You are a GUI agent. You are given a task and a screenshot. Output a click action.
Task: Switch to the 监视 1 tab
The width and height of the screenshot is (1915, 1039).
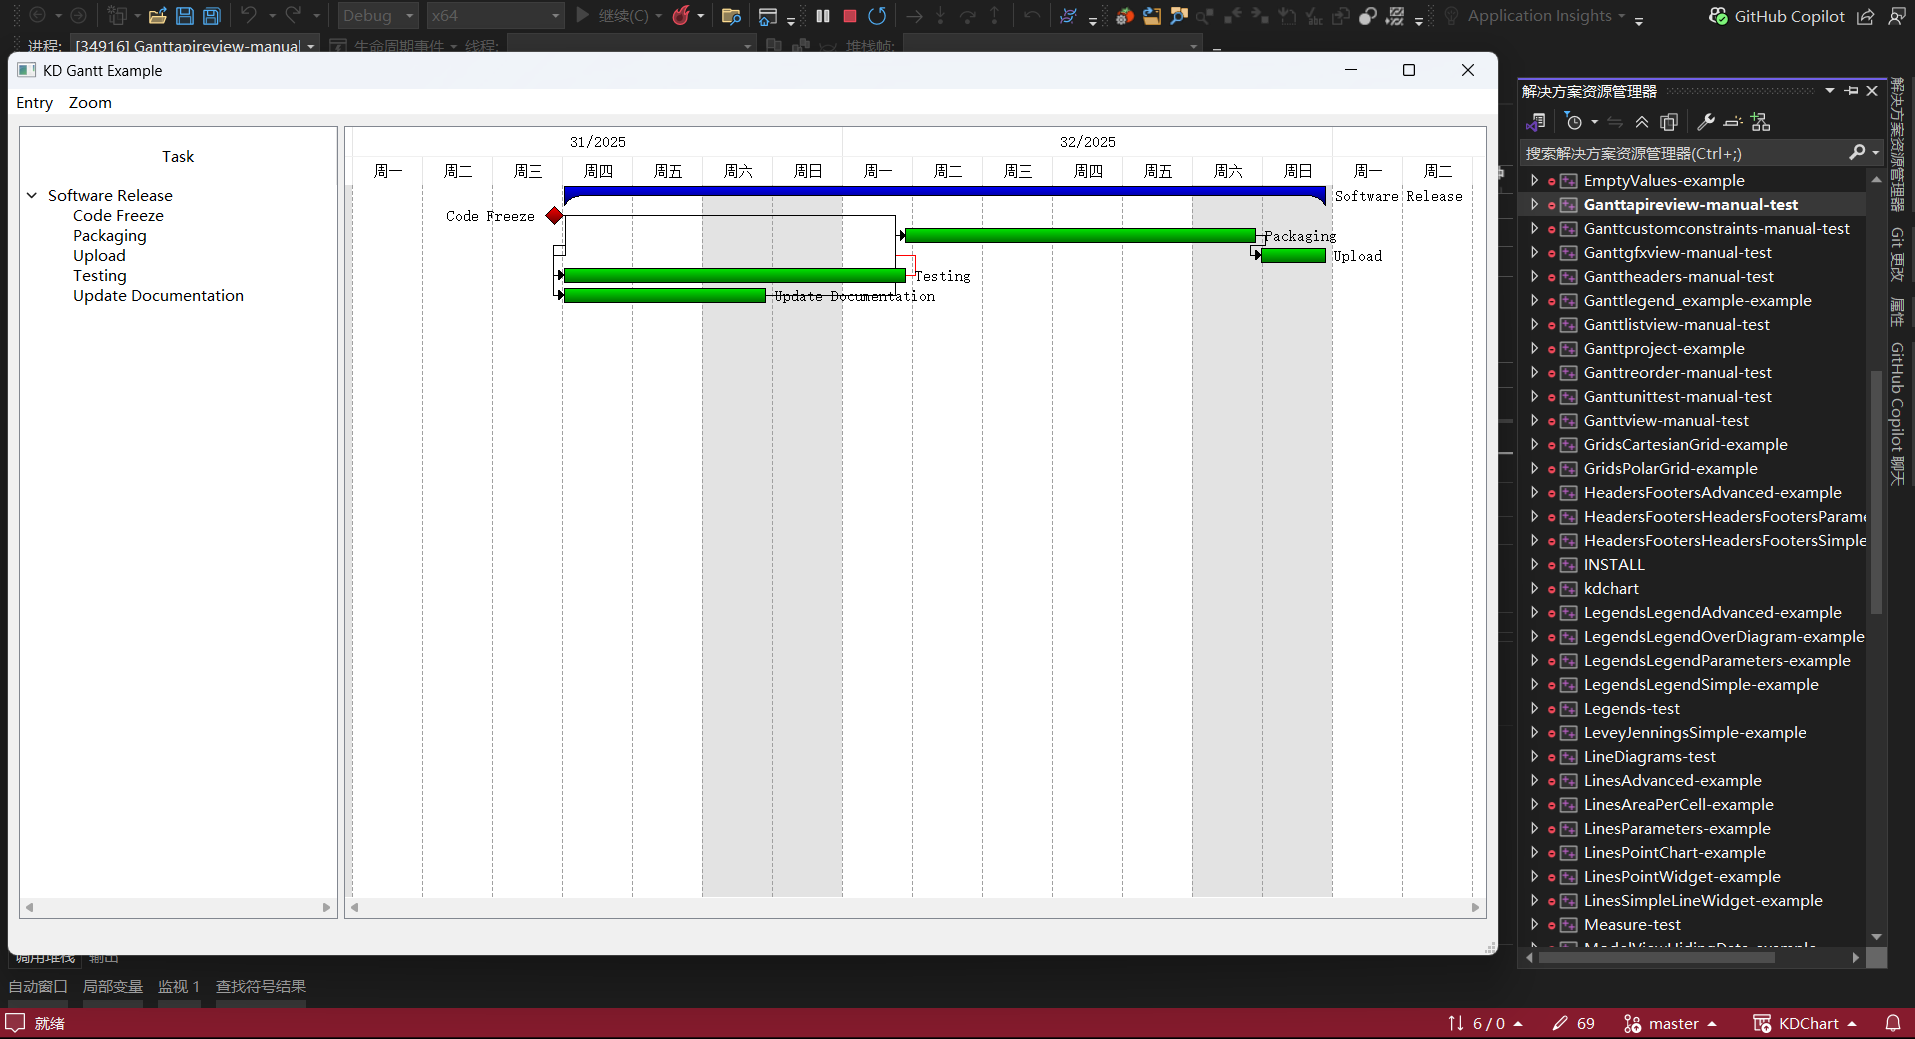point(179,987)
